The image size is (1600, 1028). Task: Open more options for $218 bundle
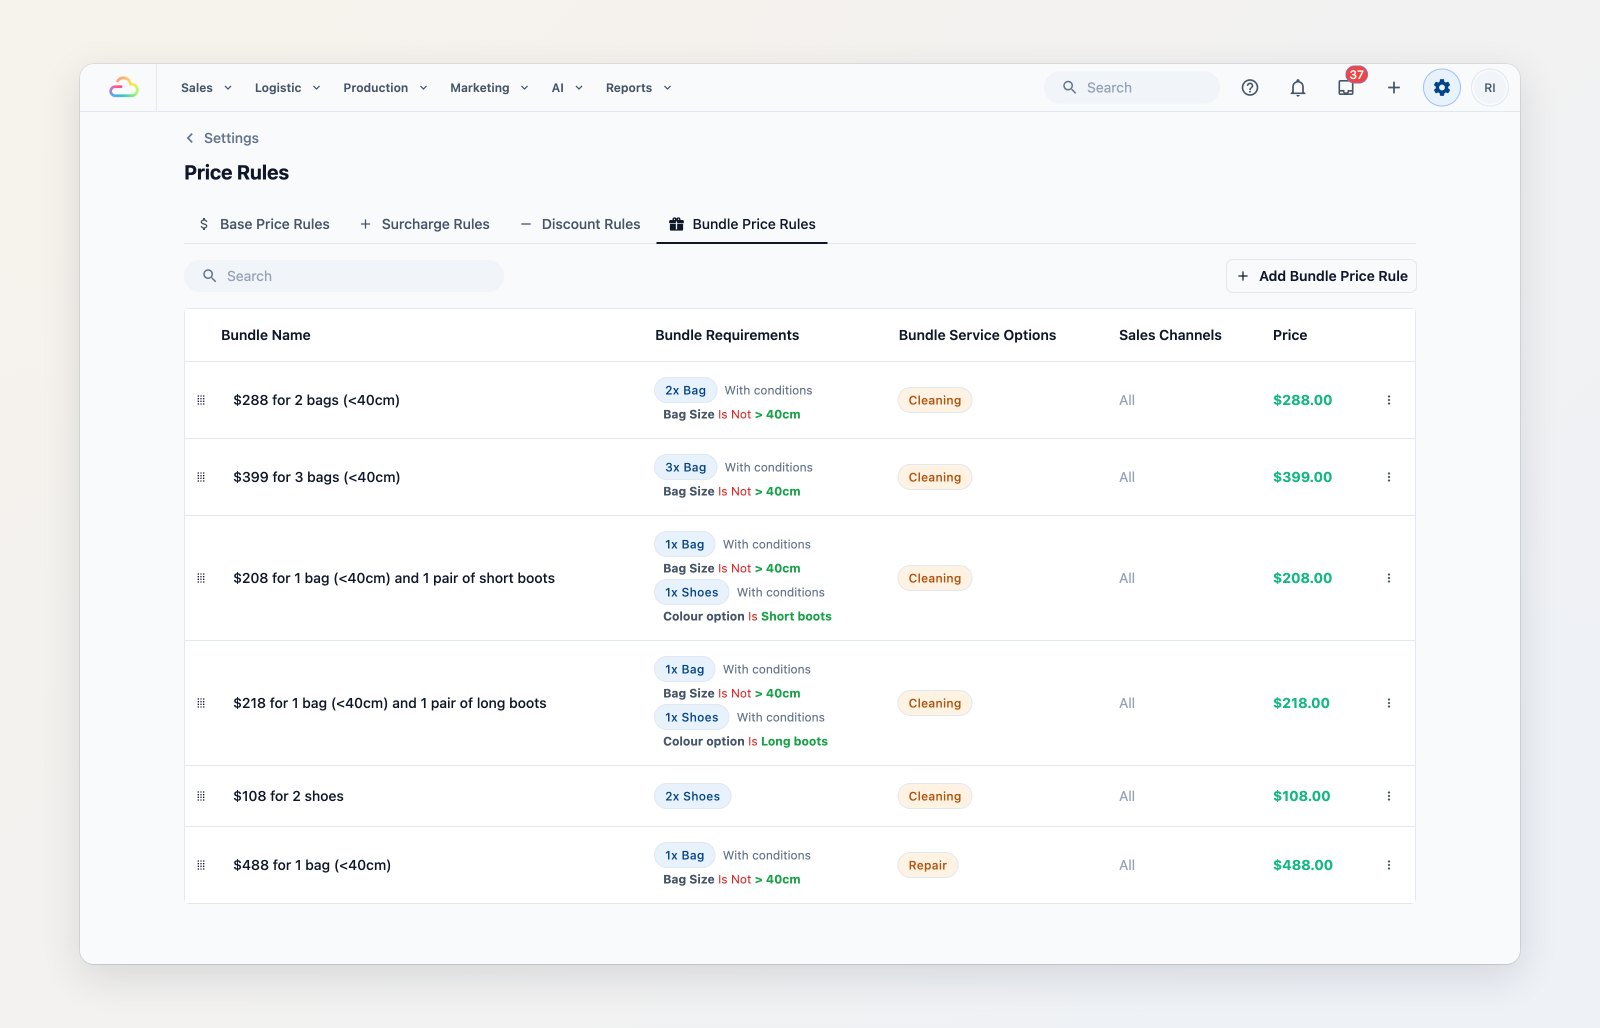(x=1389, y=703)
